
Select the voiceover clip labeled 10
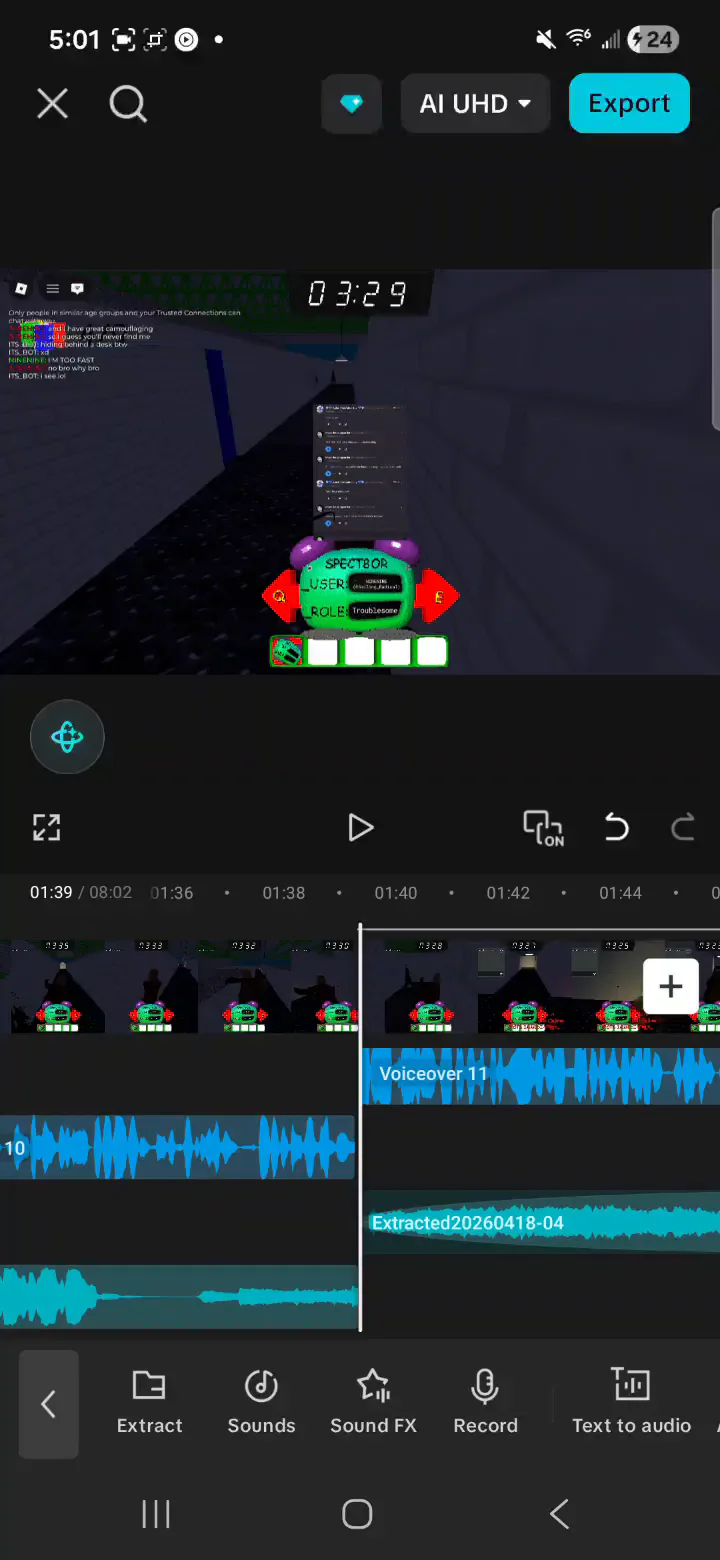click(178, 1148)
